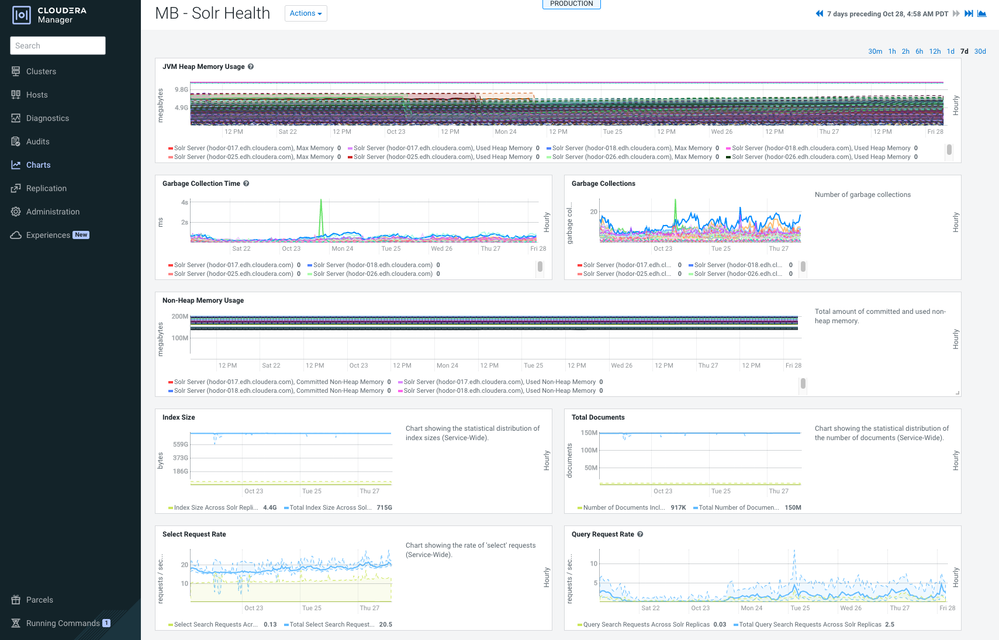Click the Garbage Collection Time legend scrollbar
Image resolution: width=999 pixels, height=640 pixels.
pyautogui.click(x=540, y=267)
